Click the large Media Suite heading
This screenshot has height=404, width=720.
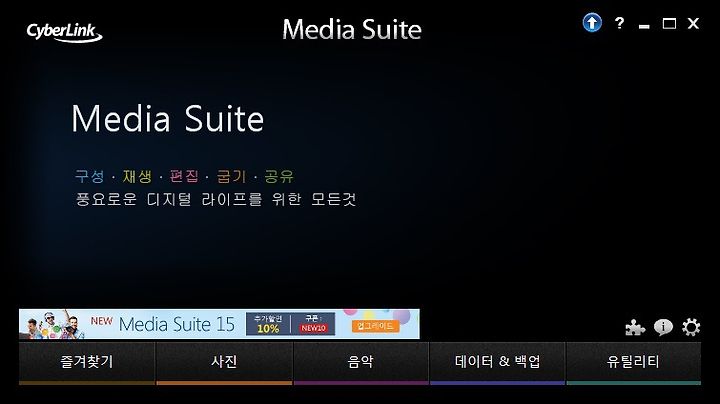(168, 119)
